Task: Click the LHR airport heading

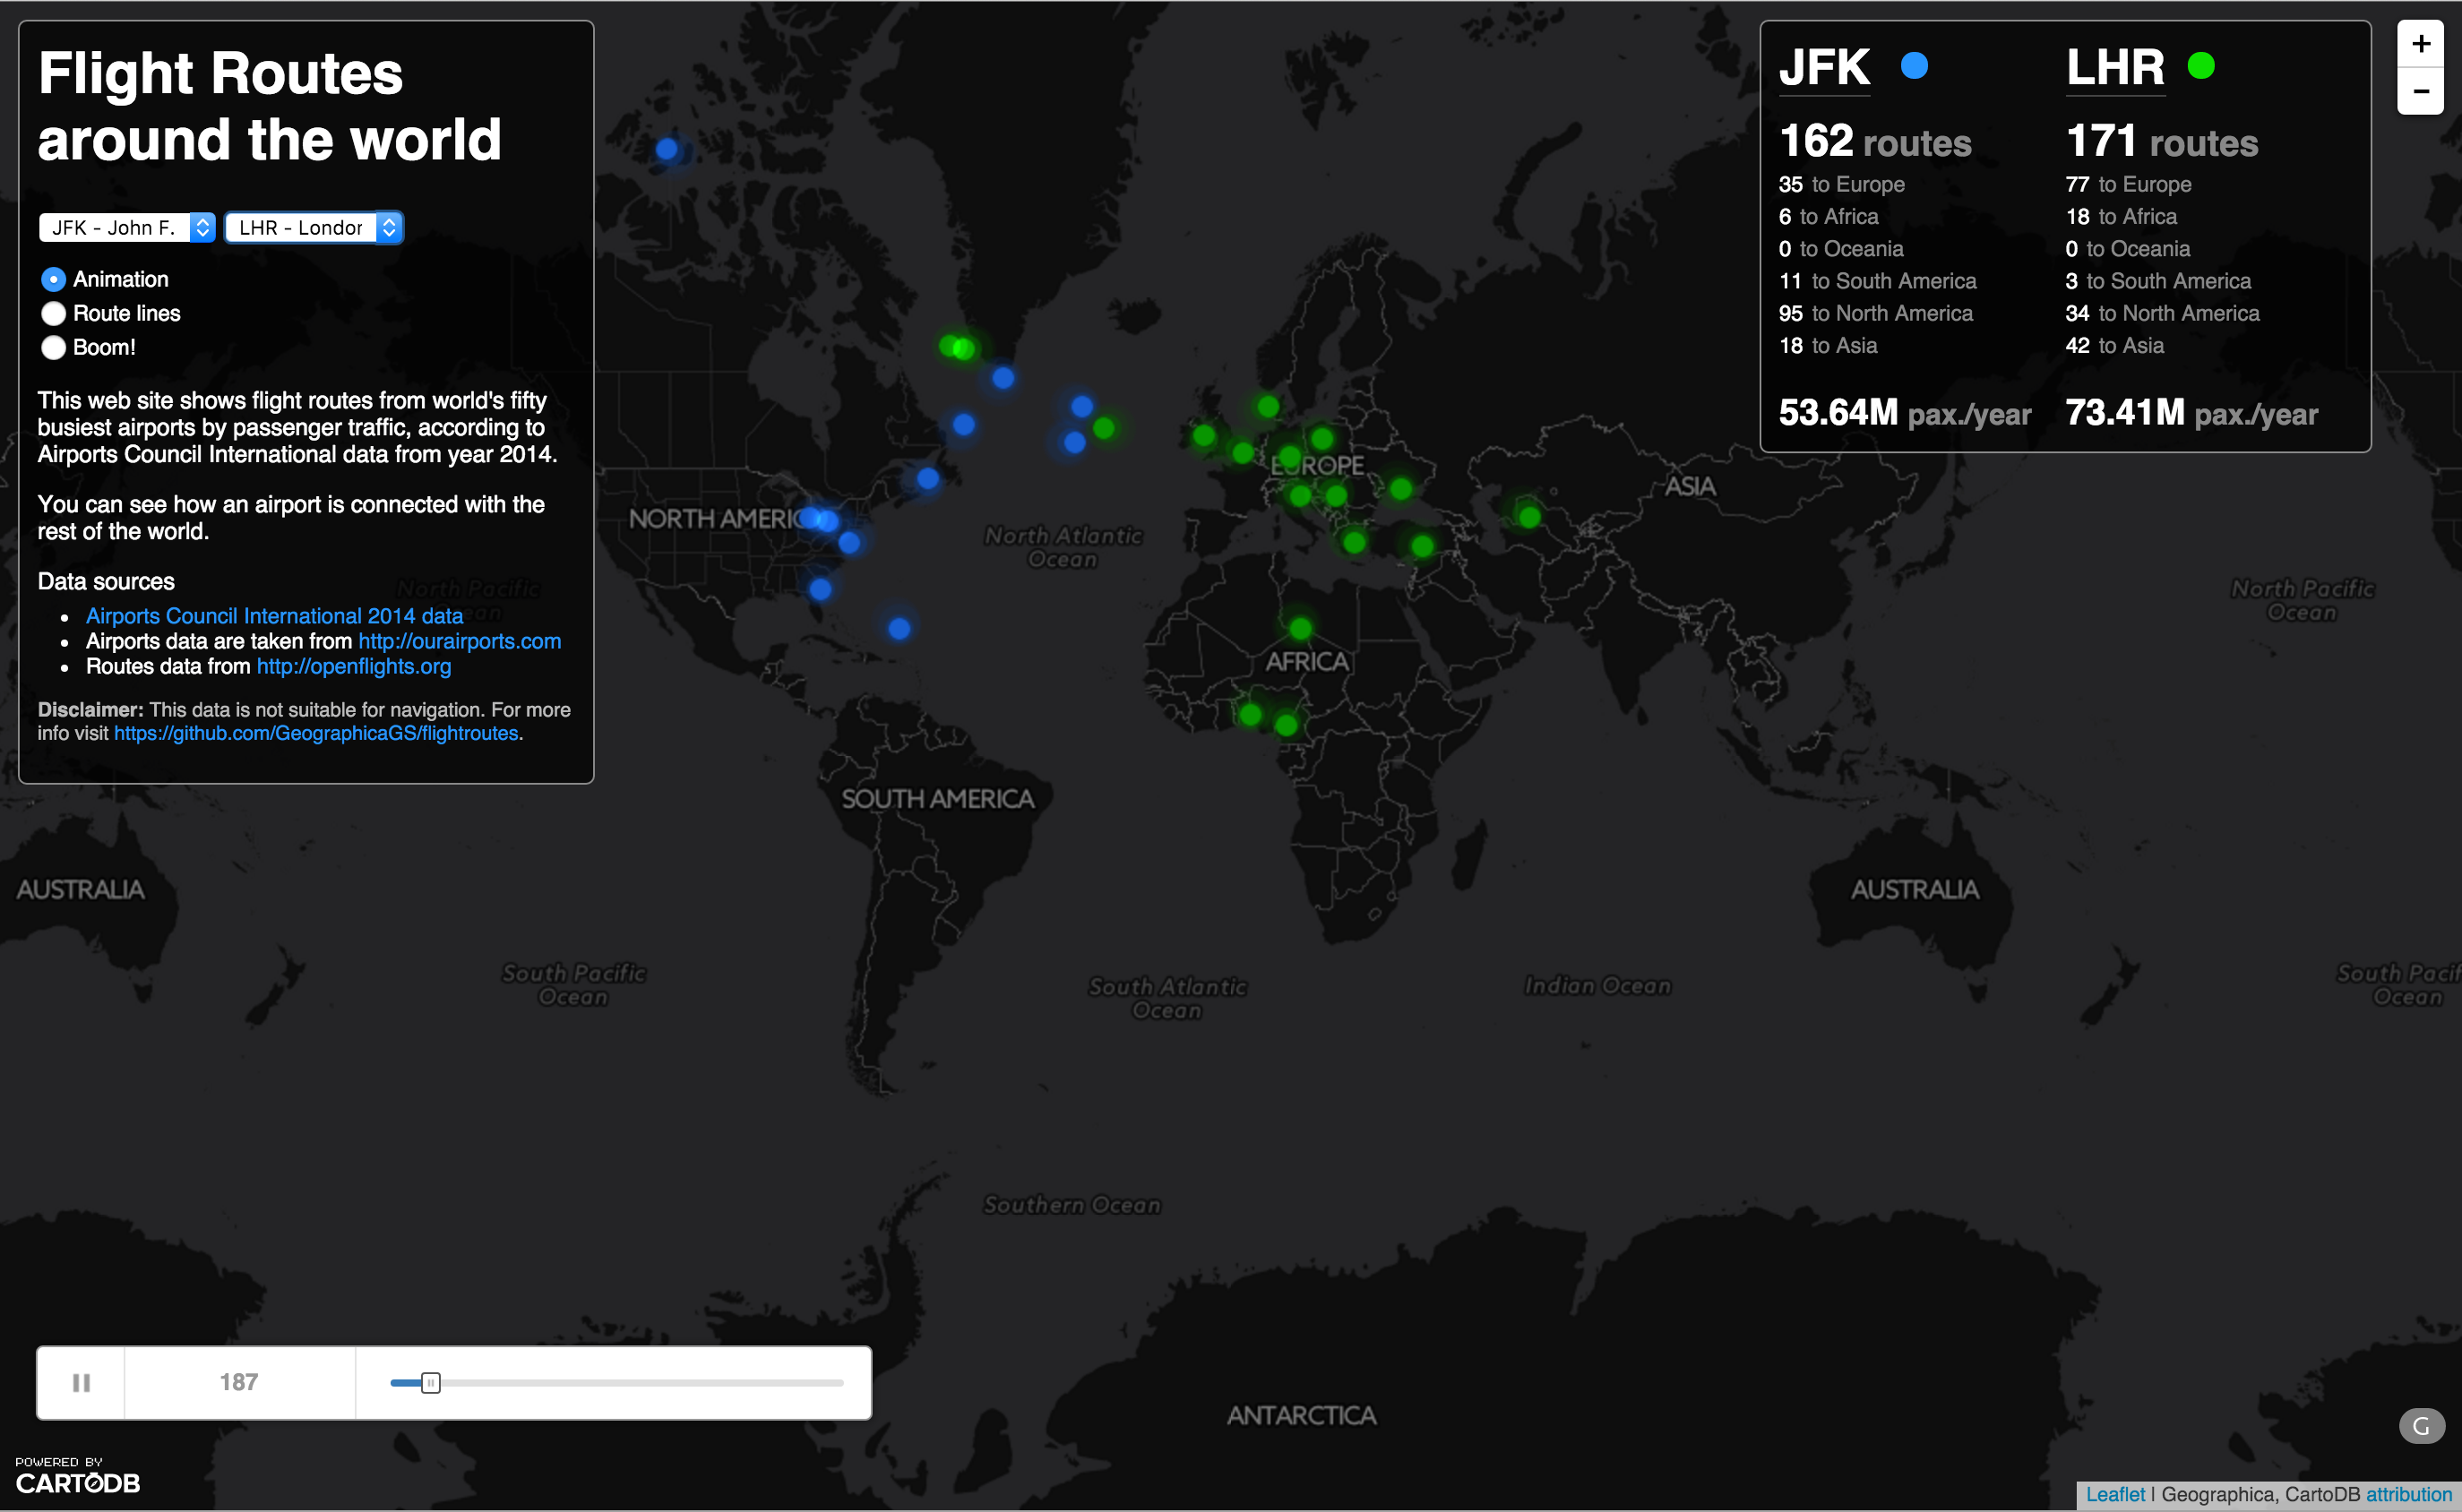Action: click(2115, 68)
